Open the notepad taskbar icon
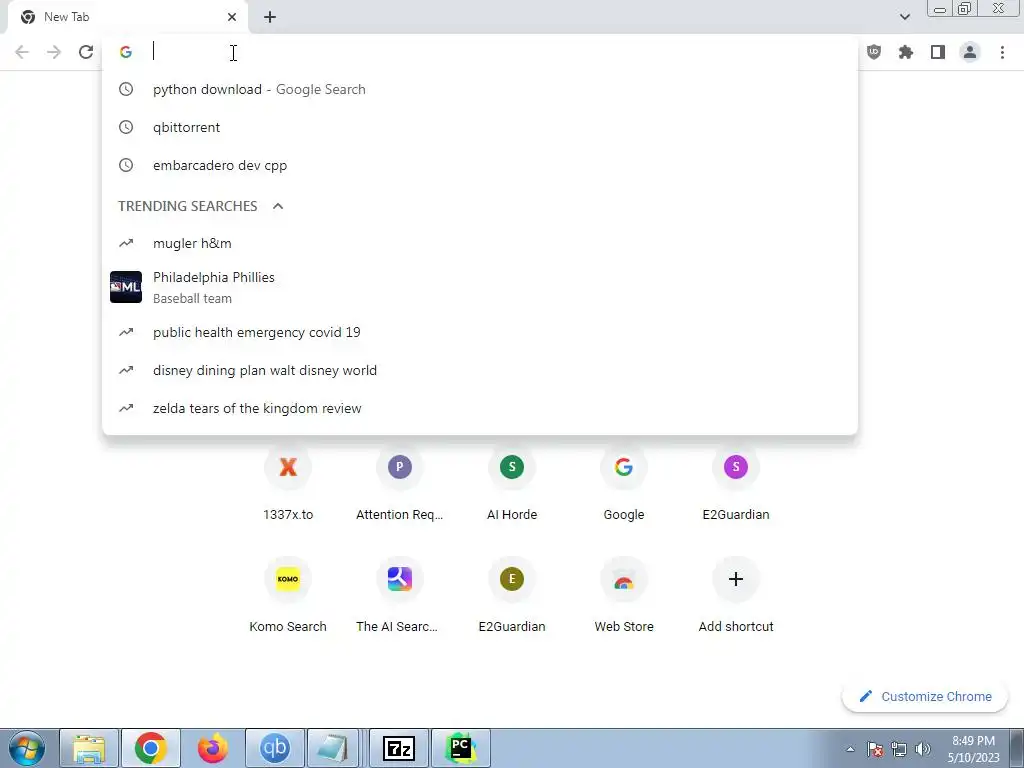 pos(333,748)
